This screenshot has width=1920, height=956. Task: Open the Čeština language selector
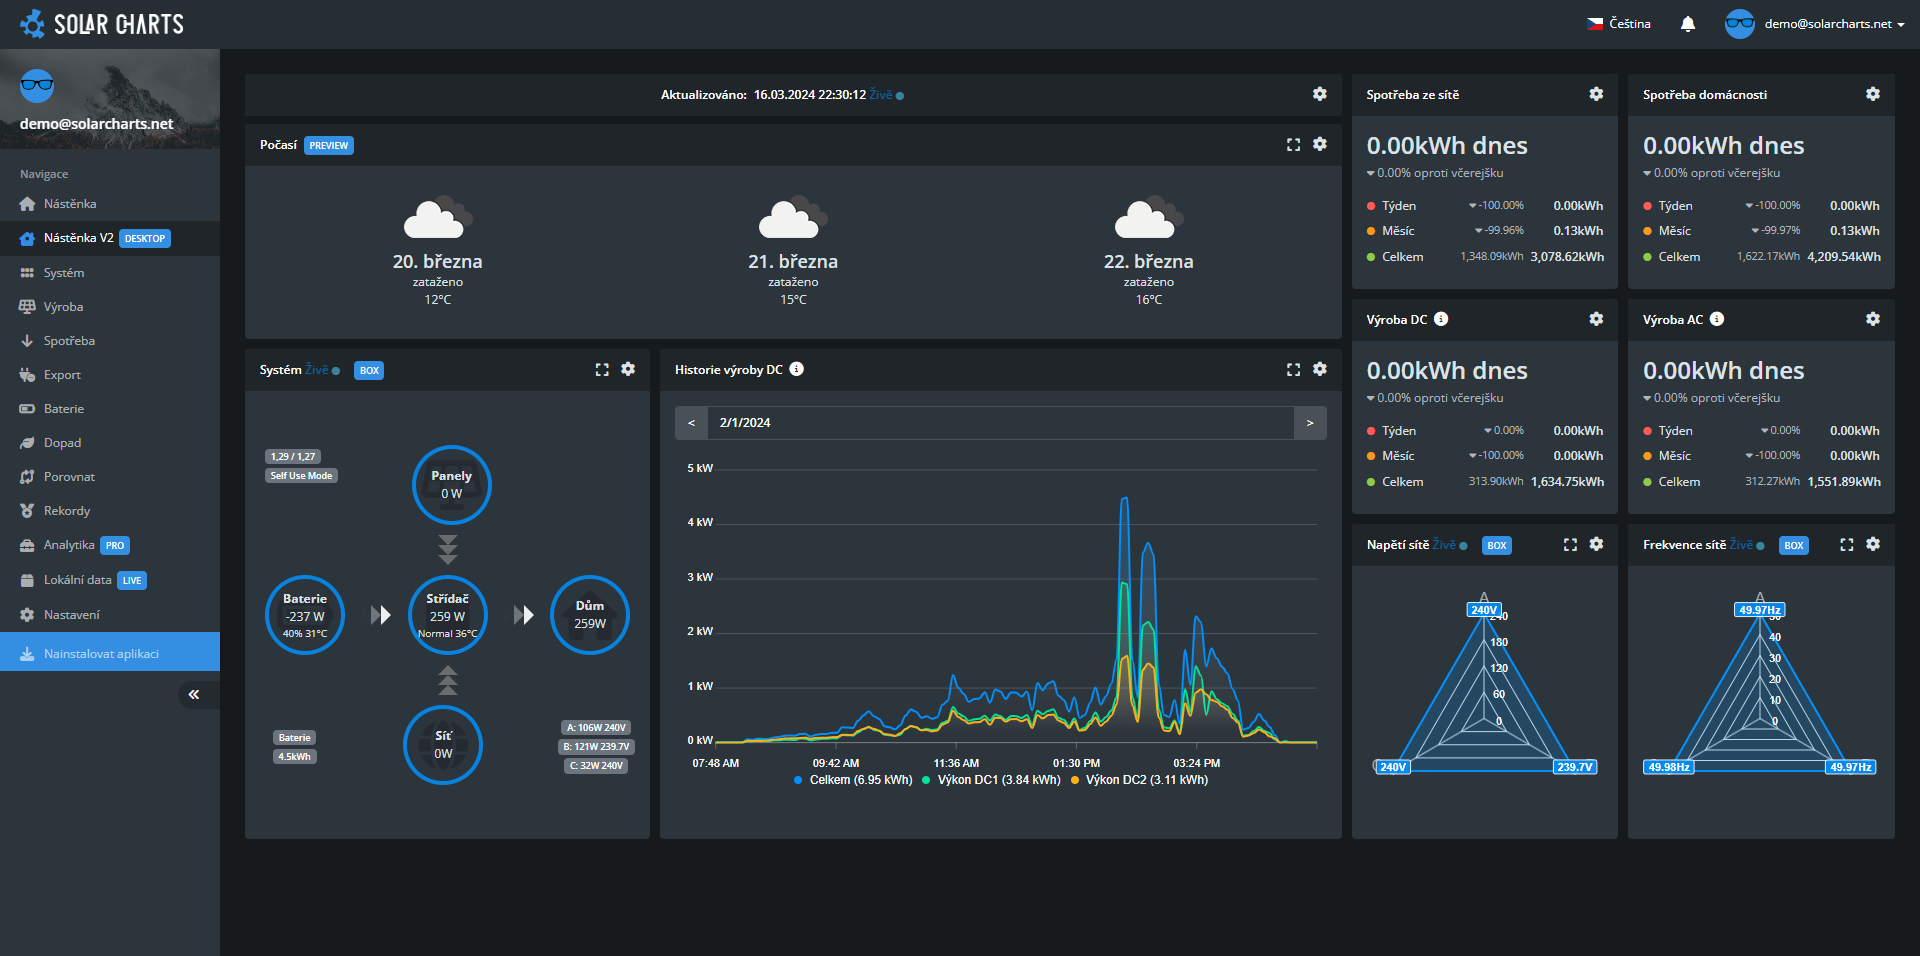coord(1619,24)
